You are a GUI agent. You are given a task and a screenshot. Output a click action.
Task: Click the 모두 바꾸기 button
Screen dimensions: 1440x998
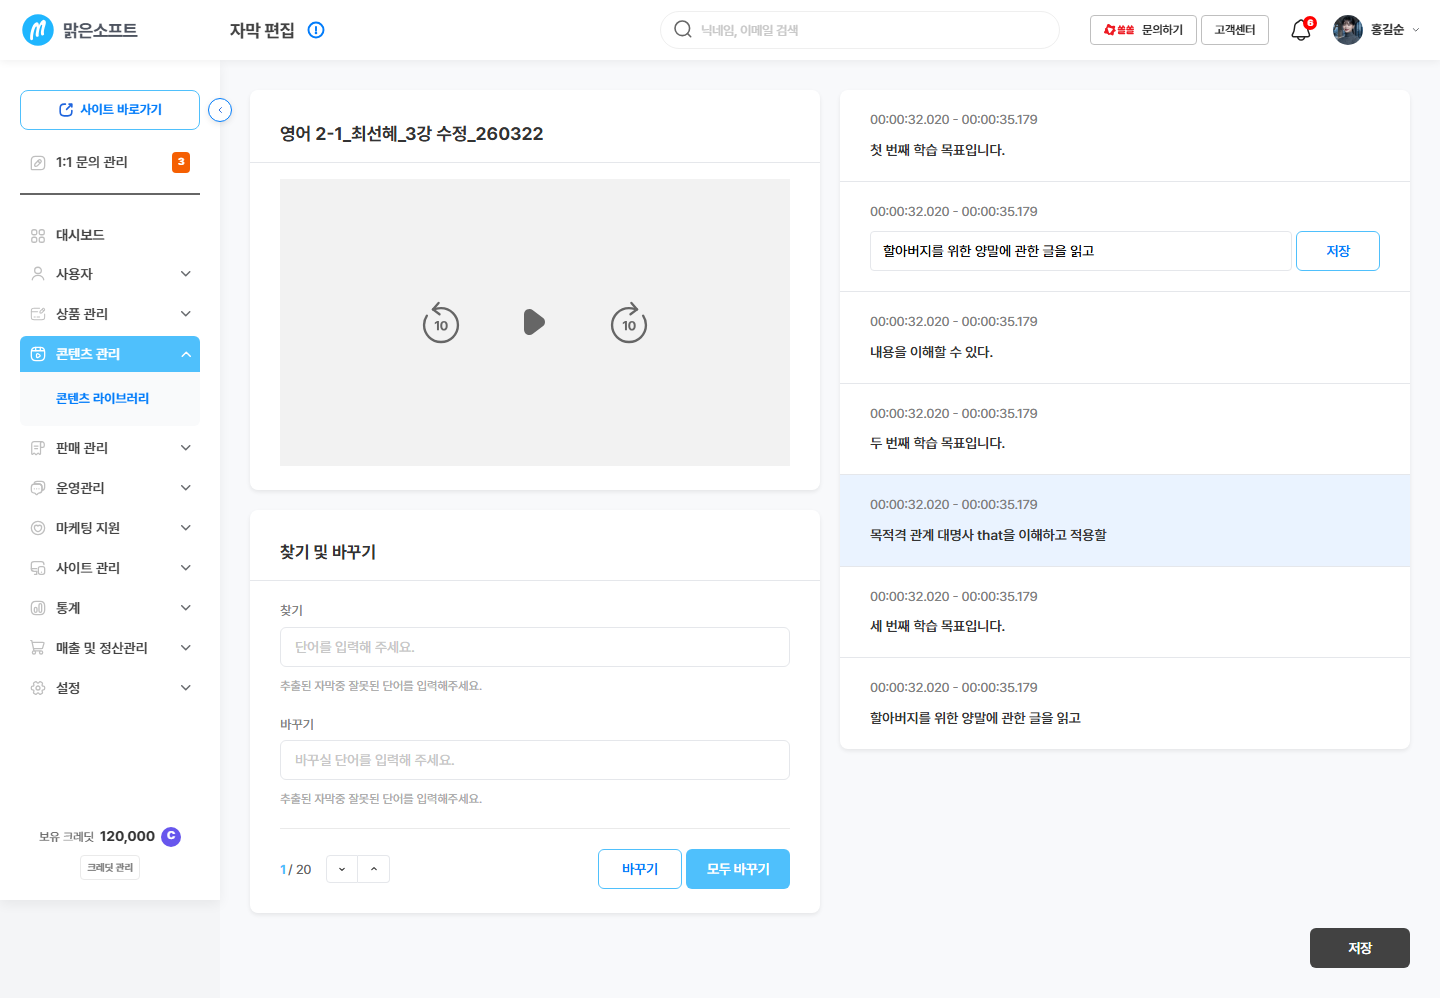738,869
